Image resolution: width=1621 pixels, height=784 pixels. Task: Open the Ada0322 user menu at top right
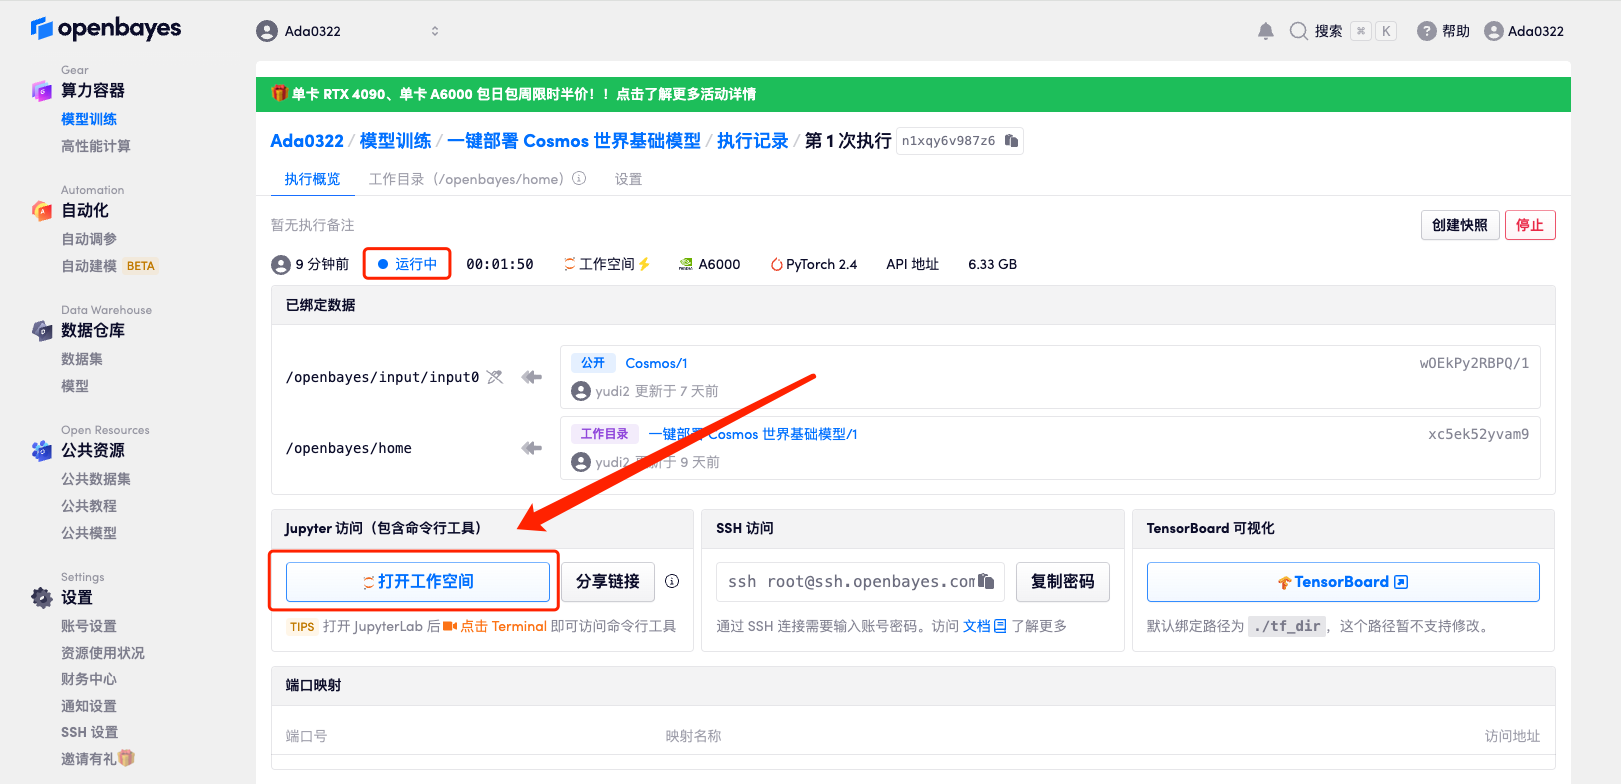point(1524,31)
